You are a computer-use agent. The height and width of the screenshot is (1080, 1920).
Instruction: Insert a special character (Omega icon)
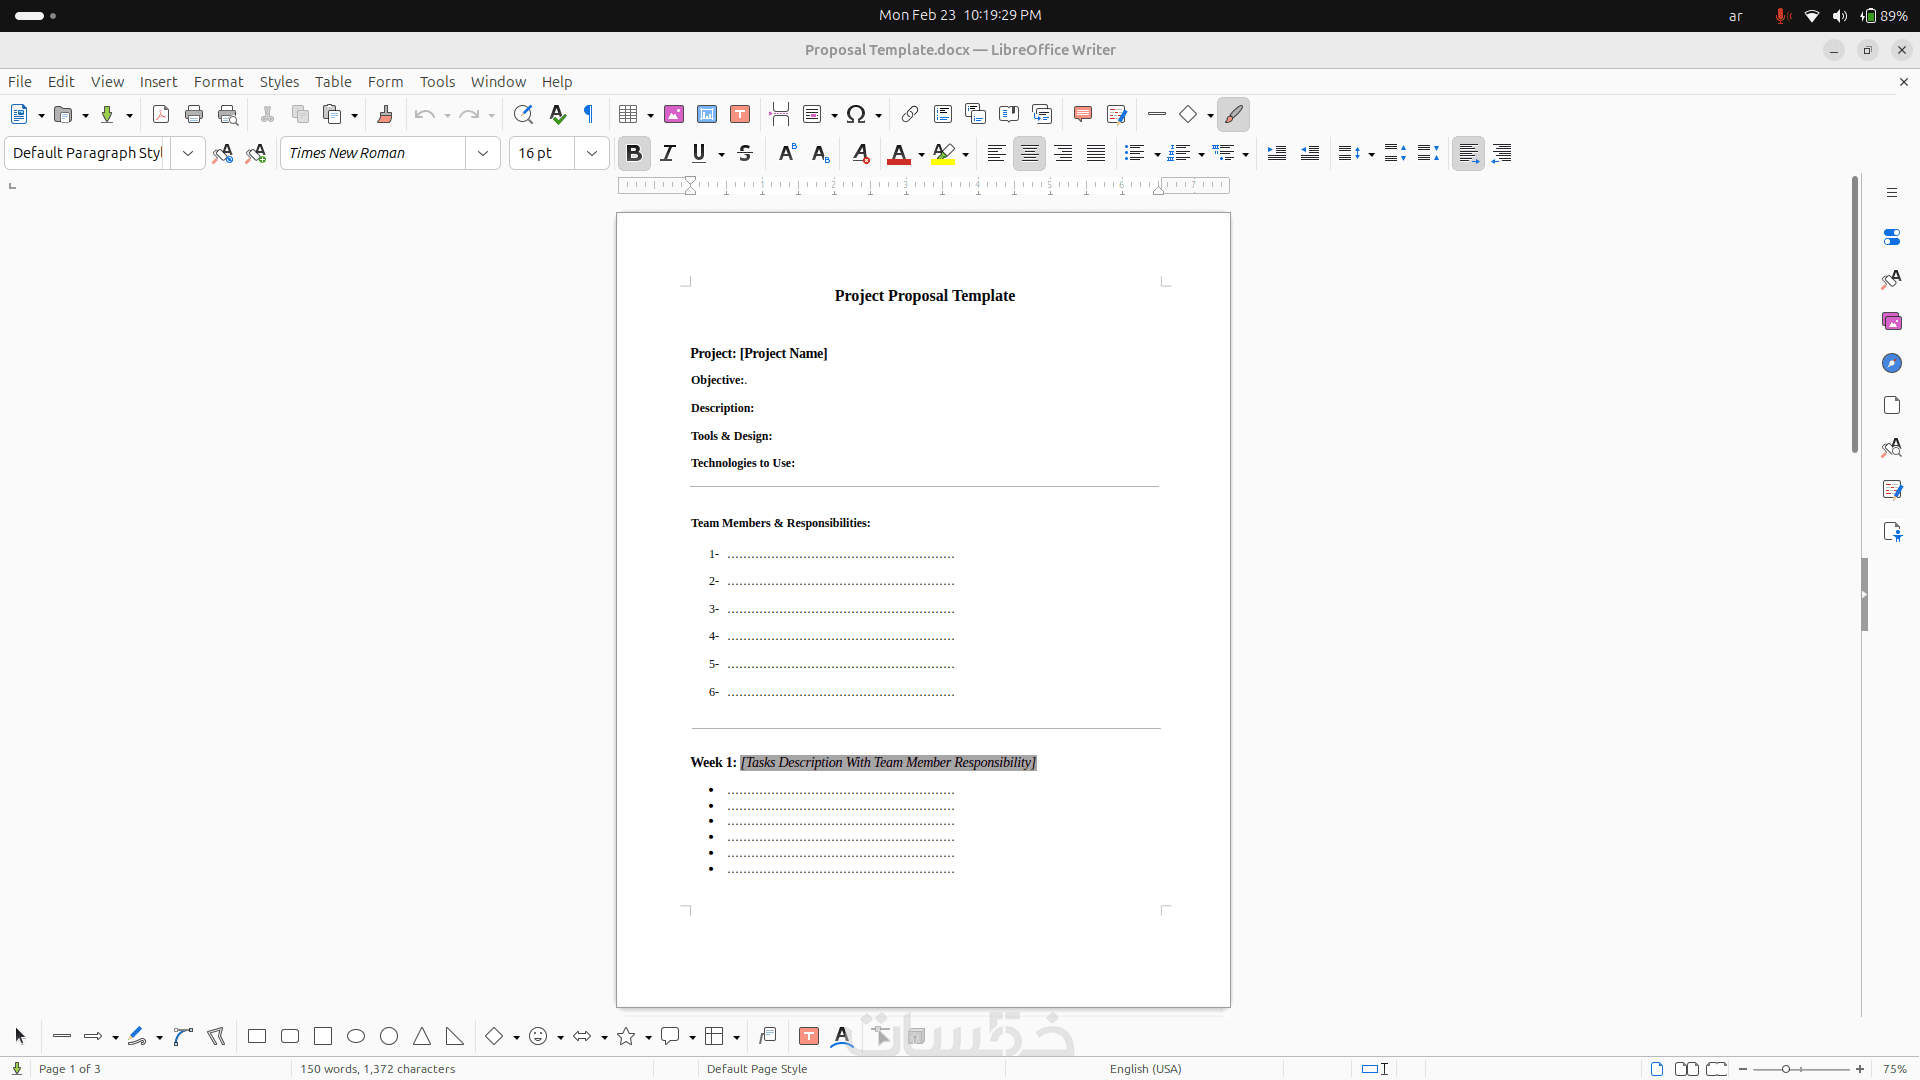click(x=856, y=114)
